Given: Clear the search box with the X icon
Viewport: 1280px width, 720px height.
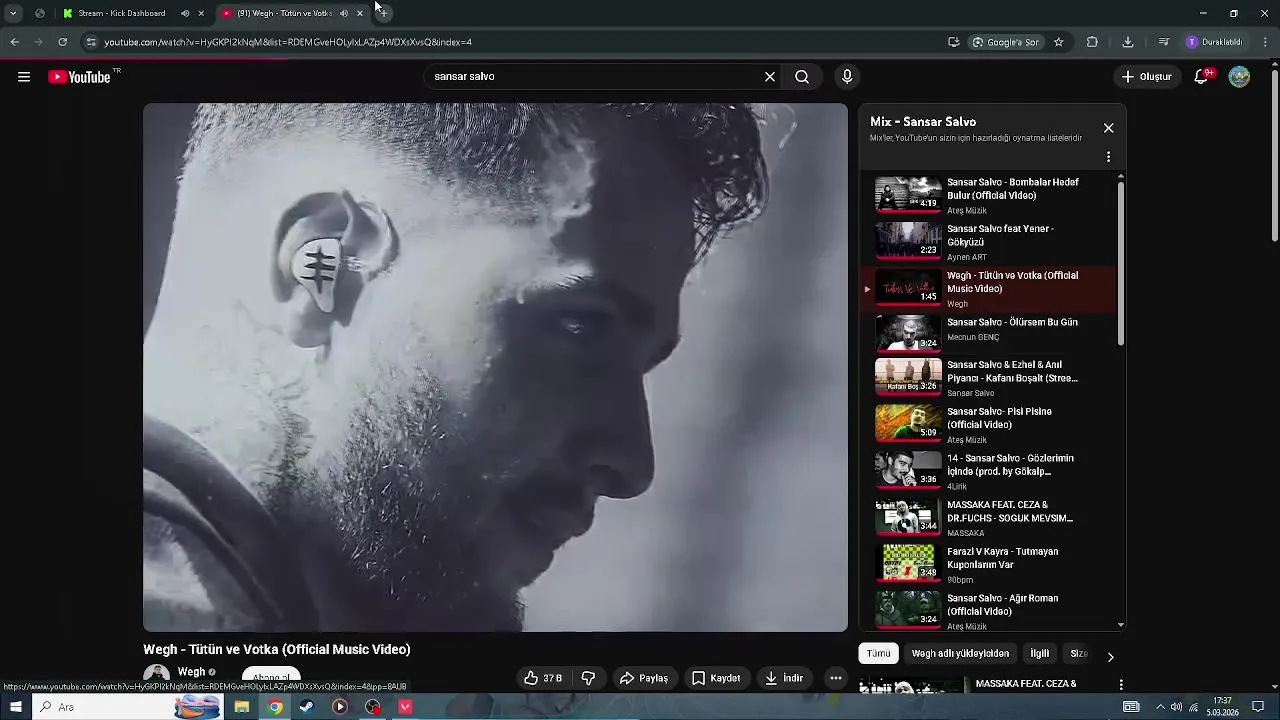Looking at the screenshot, I should (770, 77).
